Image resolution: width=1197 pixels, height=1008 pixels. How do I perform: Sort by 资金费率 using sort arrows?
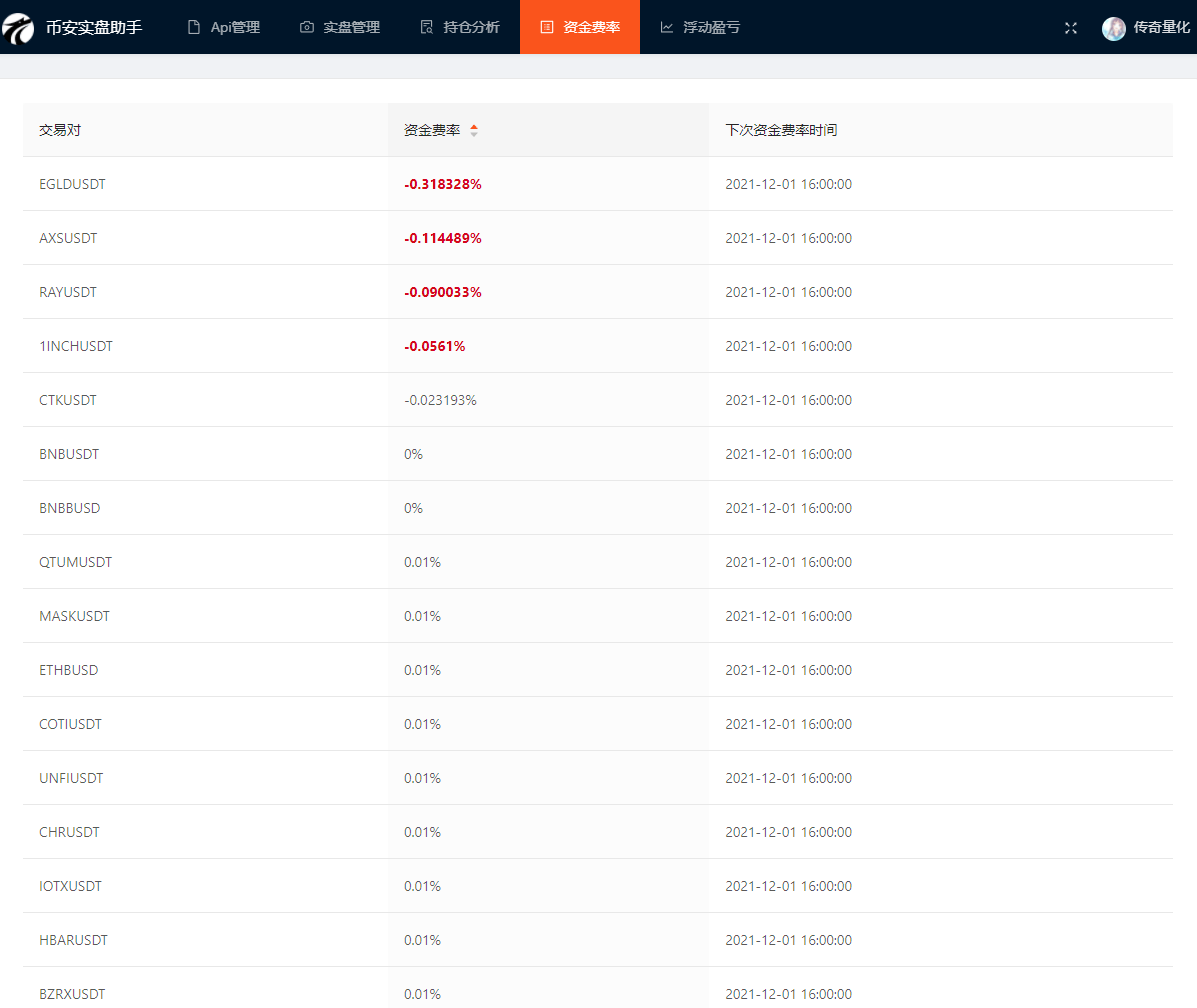click(474, 130)
